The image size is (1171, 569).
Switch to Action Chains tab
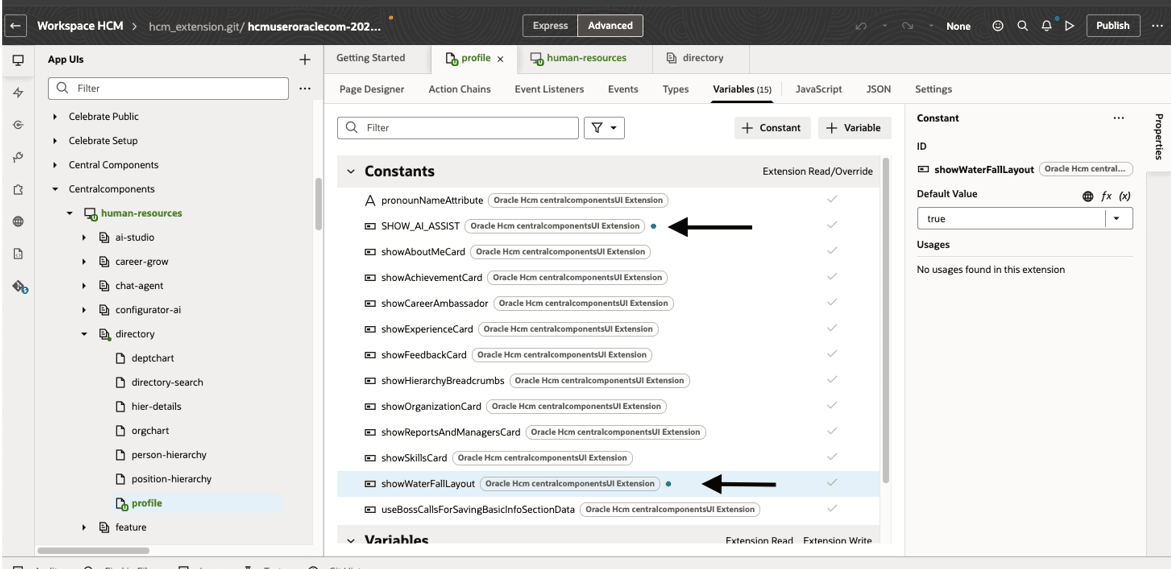(459, 89)
